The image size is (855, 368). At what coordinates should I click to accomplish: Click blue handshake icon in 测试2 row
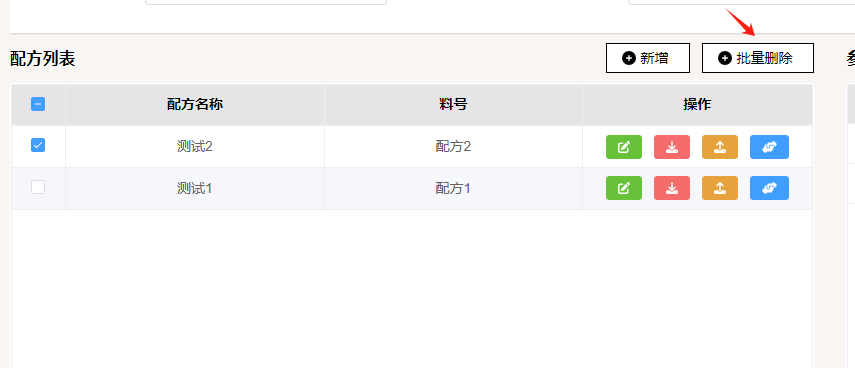769,147
